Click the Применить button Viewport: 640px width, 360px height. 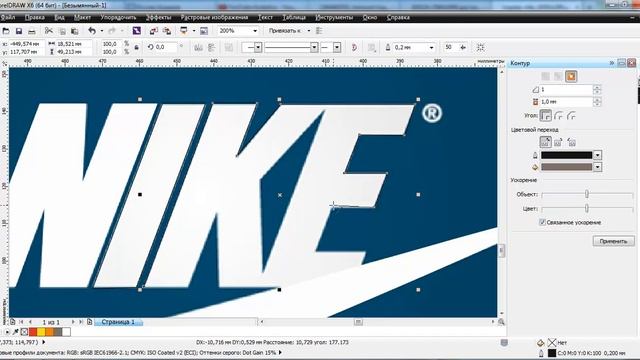pos(613,241)
